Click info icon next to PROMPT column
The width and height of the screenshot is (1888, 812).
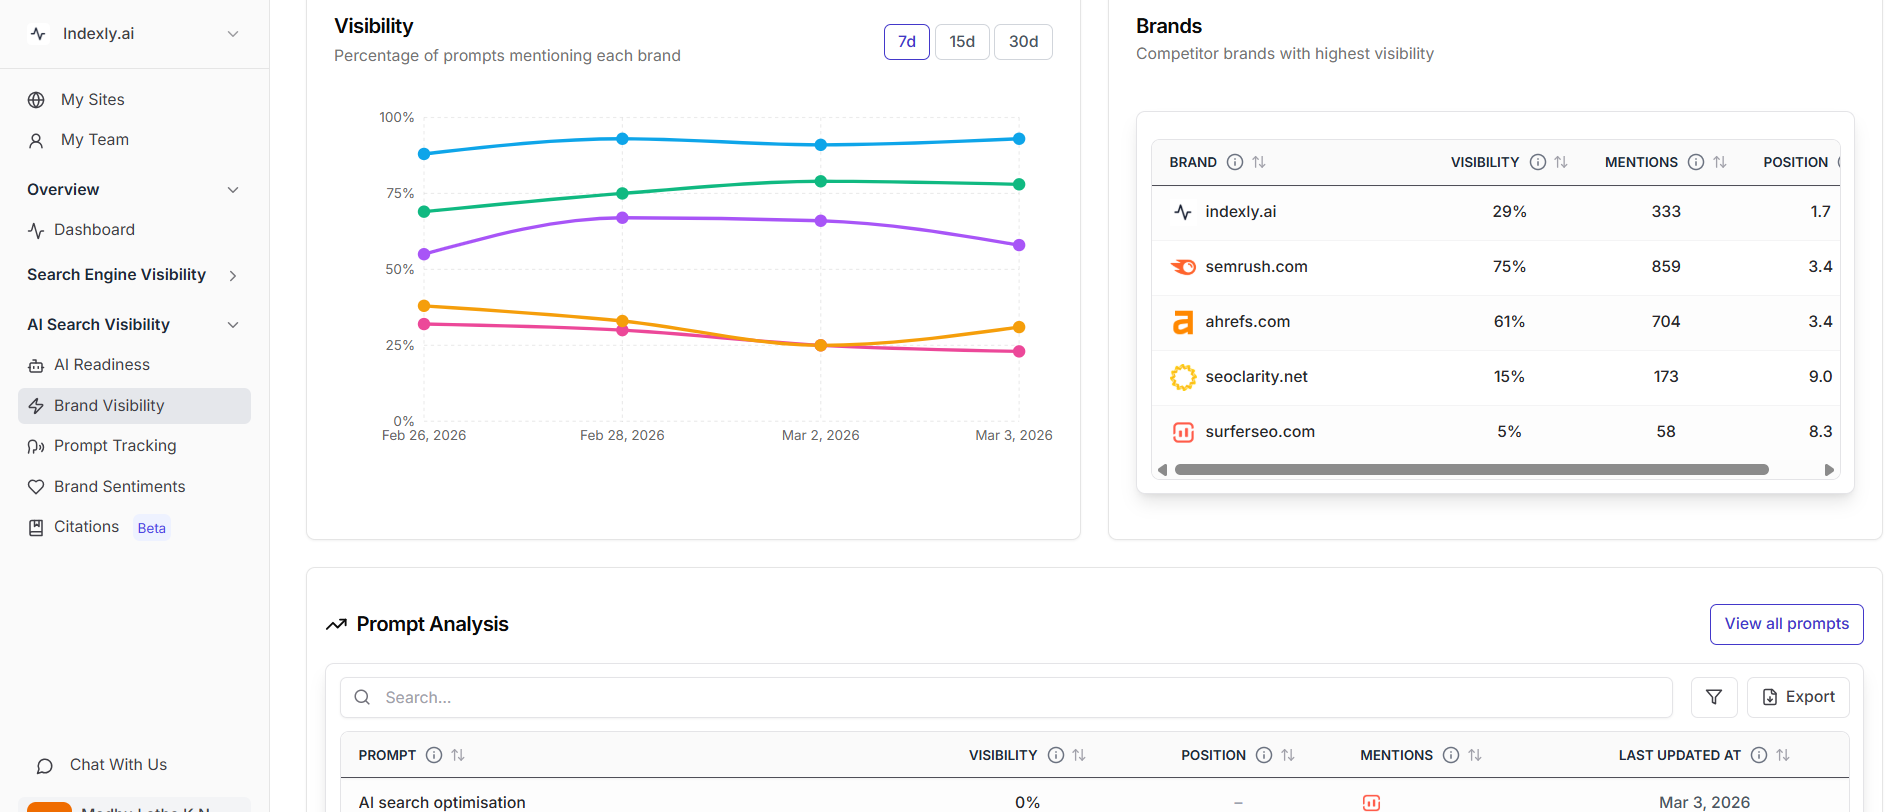434,755
